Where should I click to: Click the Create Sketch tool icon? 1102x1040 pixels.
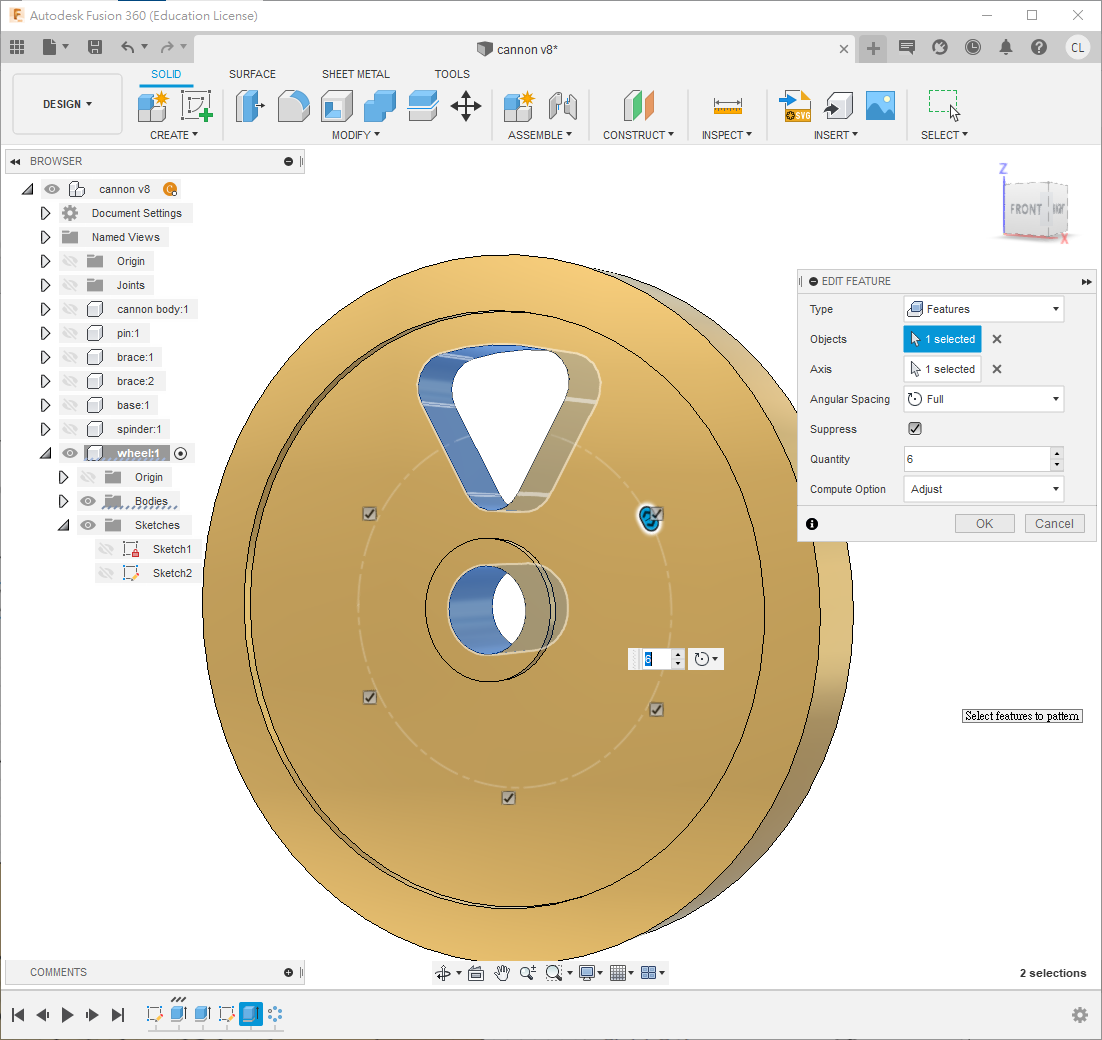click(196, 106)
